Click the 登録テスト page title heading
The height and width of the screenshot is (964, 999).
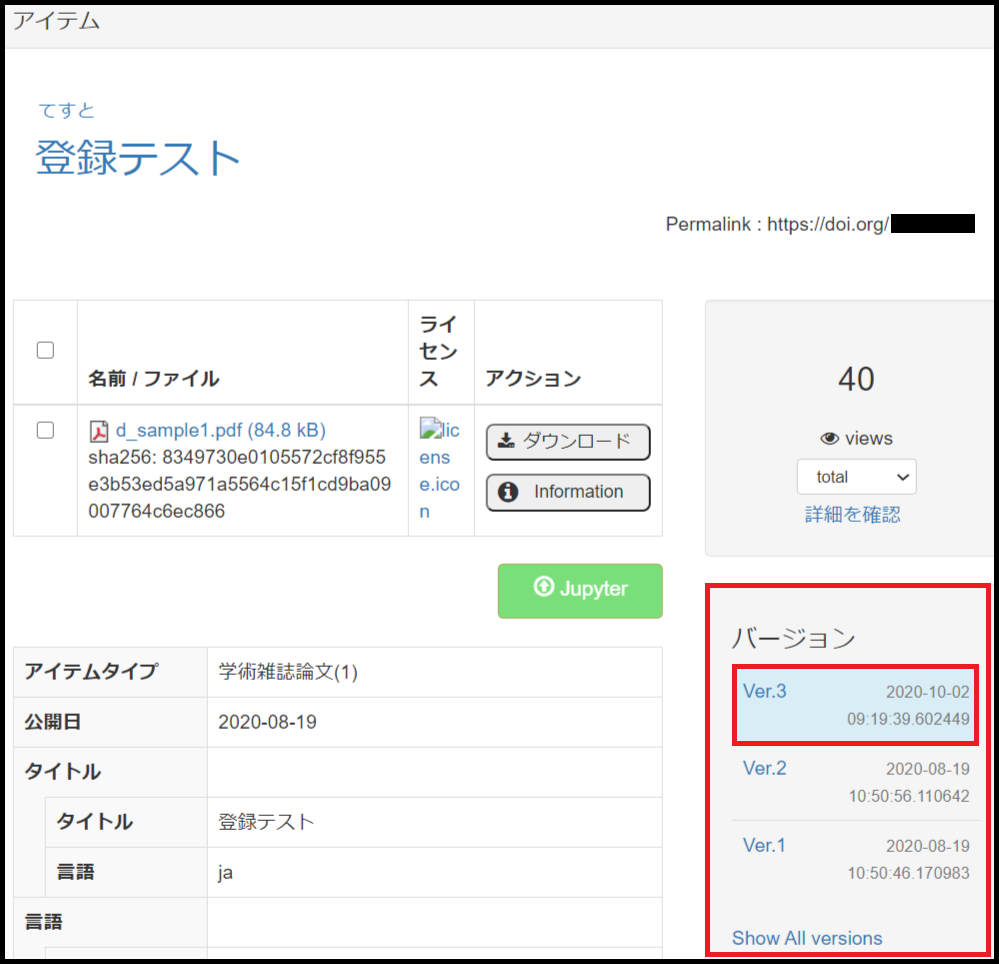(138, 158)
